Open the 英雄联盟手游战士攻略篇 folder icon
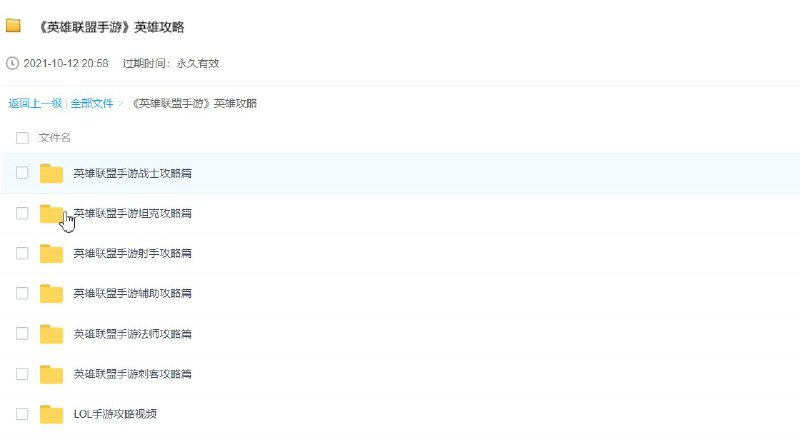 [51, 174]
